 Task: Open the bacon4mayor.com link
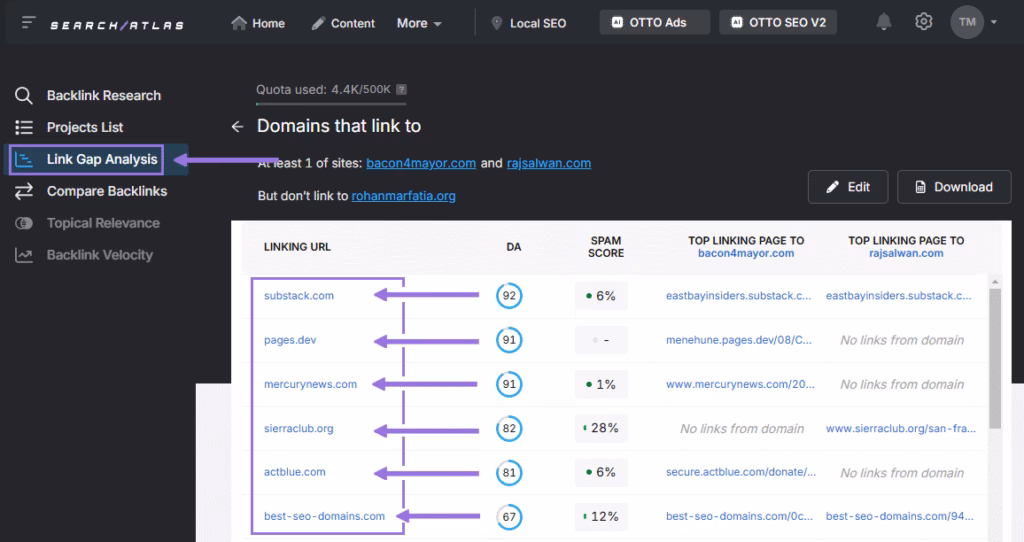(x=421, y=163)
